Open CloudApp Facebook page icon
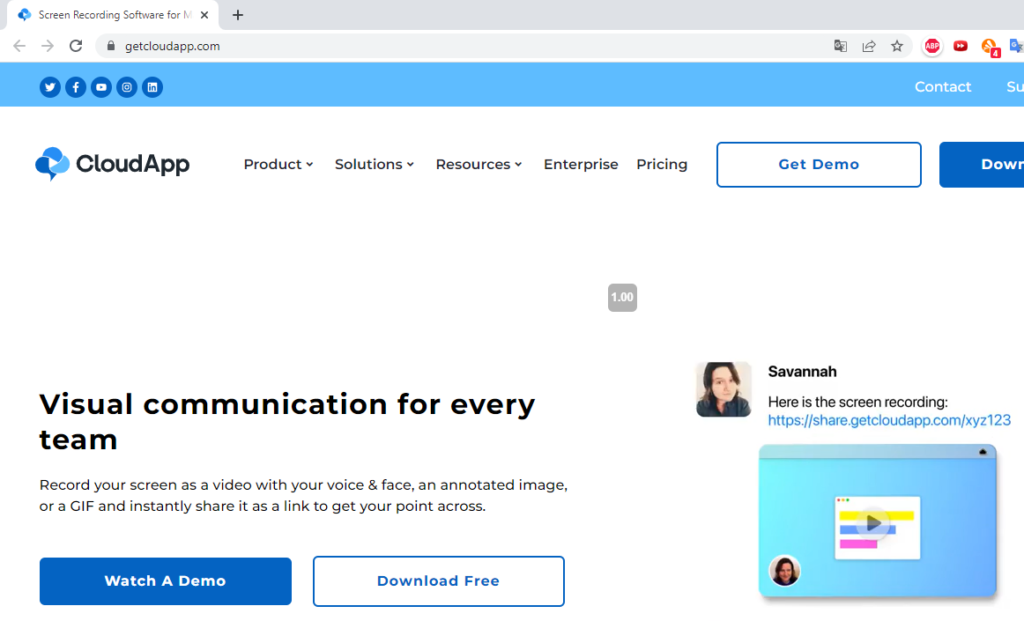This screenshot has height=621, width=1024. (76, 87)
